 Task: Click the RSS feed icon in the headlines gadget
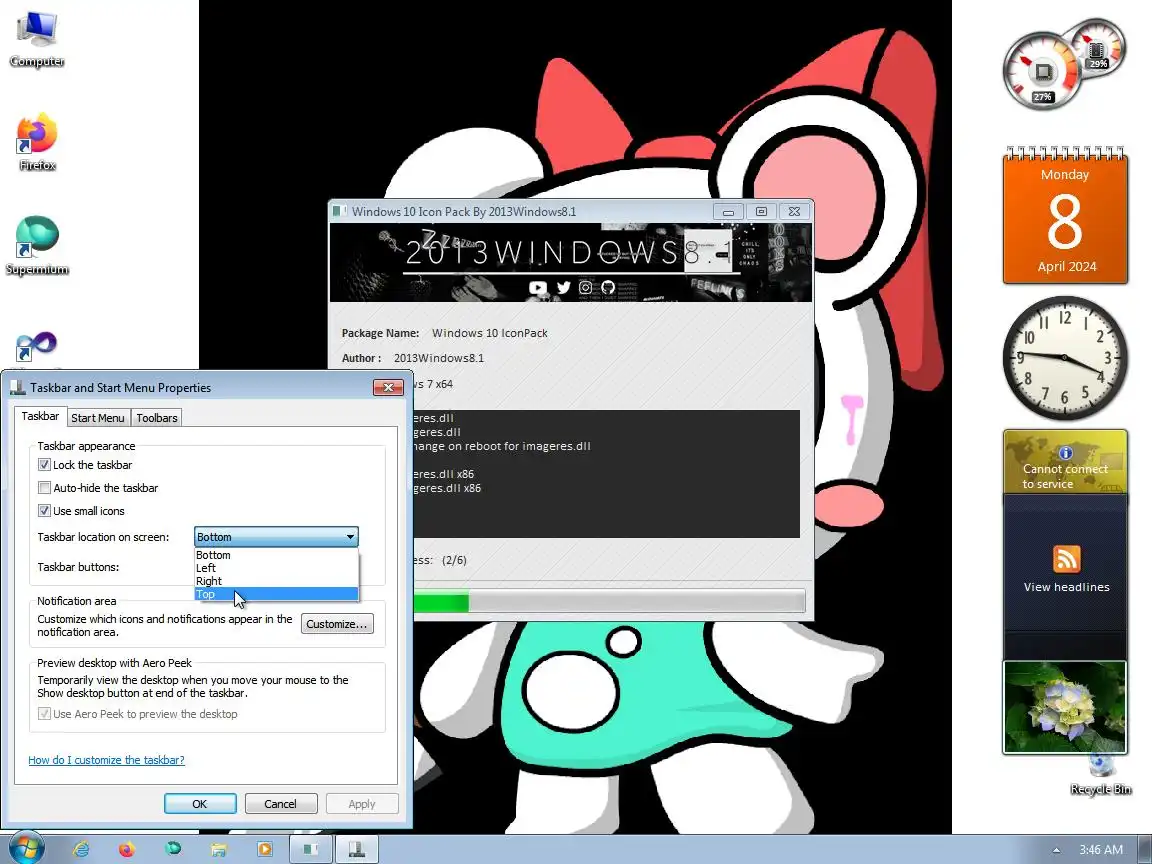(x=1066, y=558)
